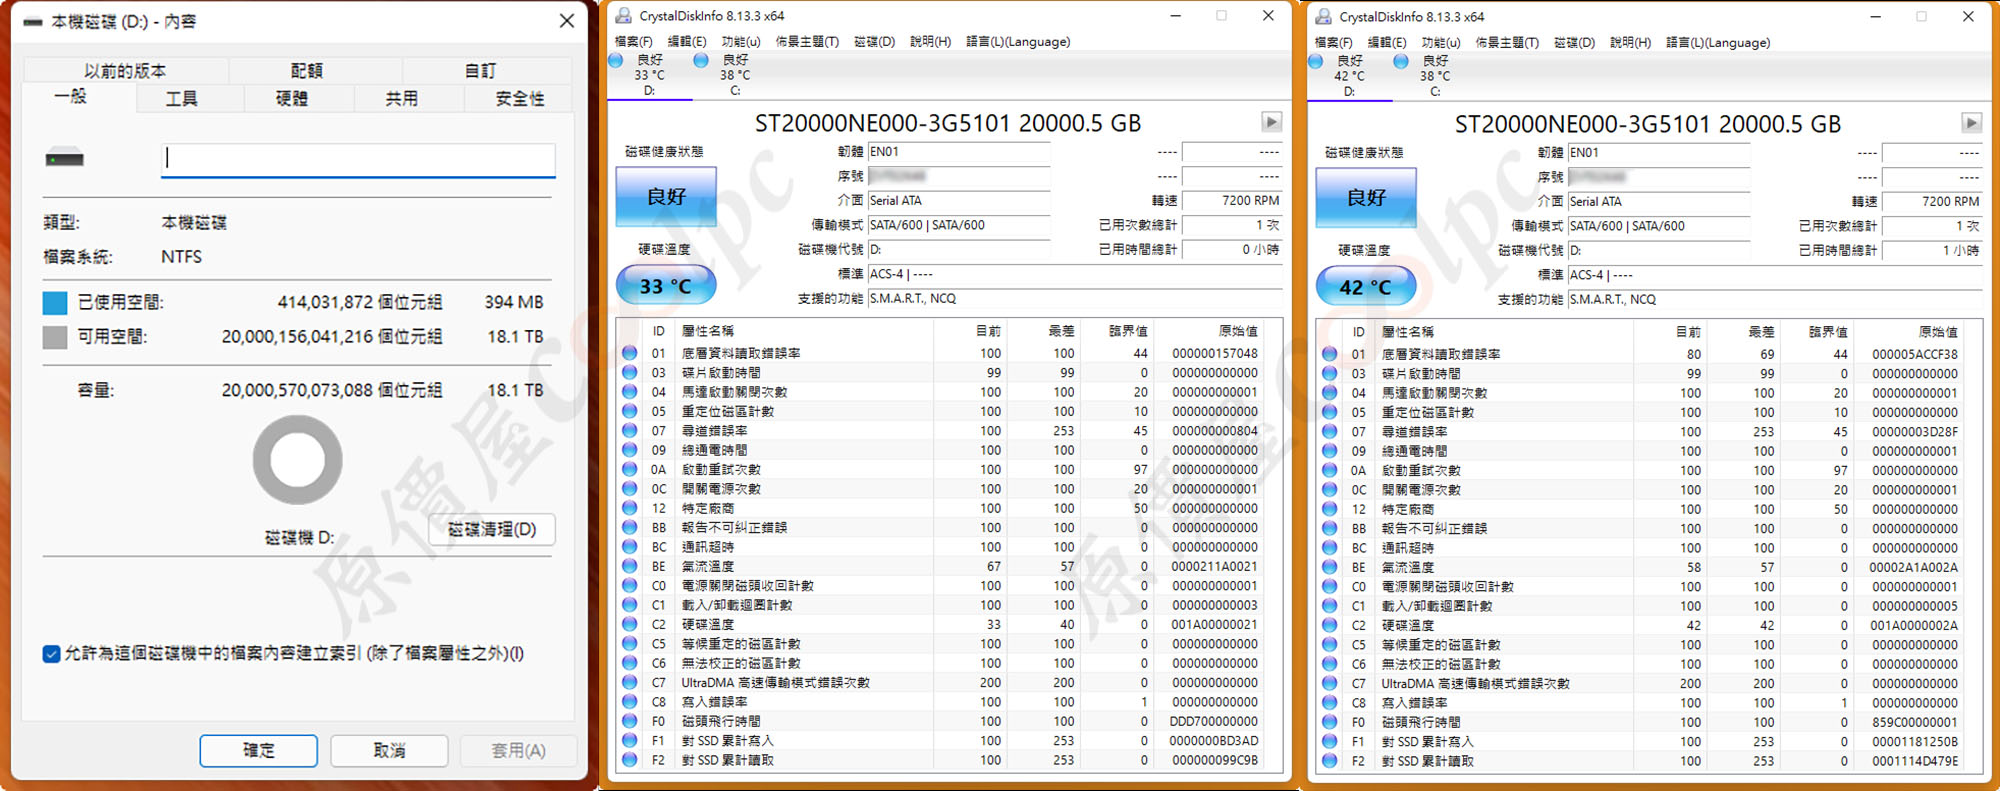The width and height of the screenshot is (2000, 791).
Task: Click the 42 °C disk temperature button
Action: 1365,287
